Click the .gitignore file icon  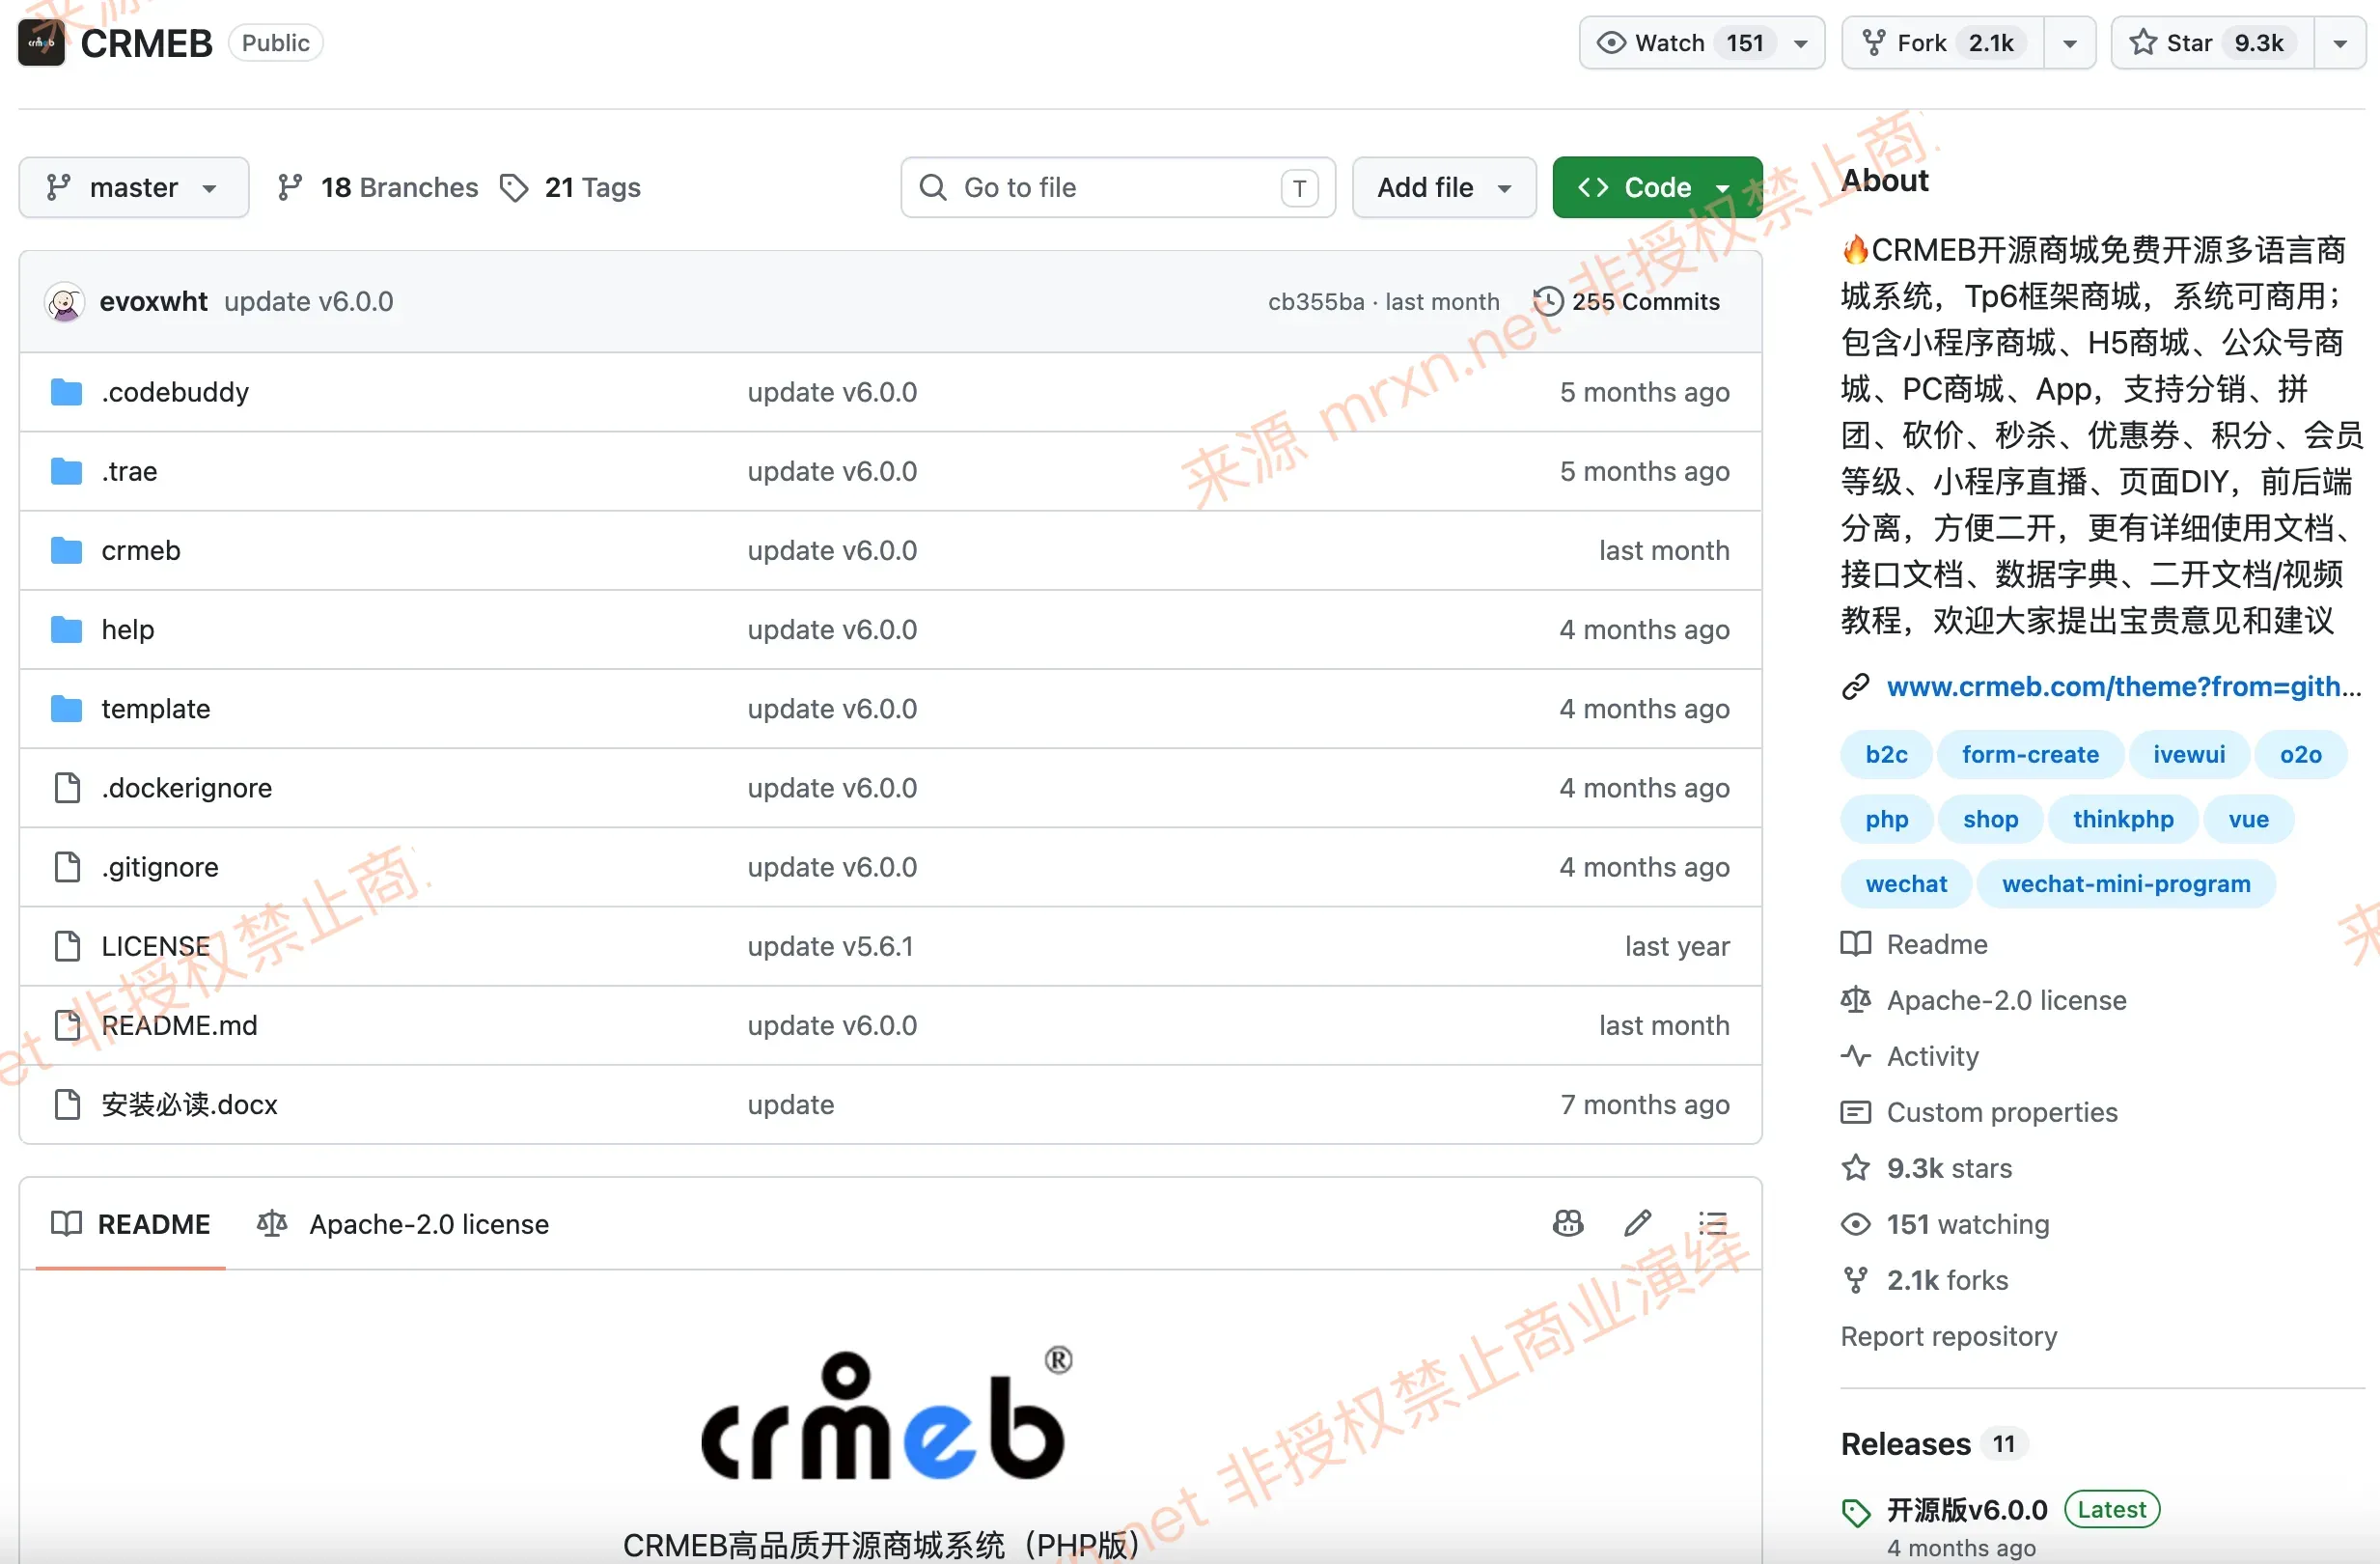pos(67,867)
